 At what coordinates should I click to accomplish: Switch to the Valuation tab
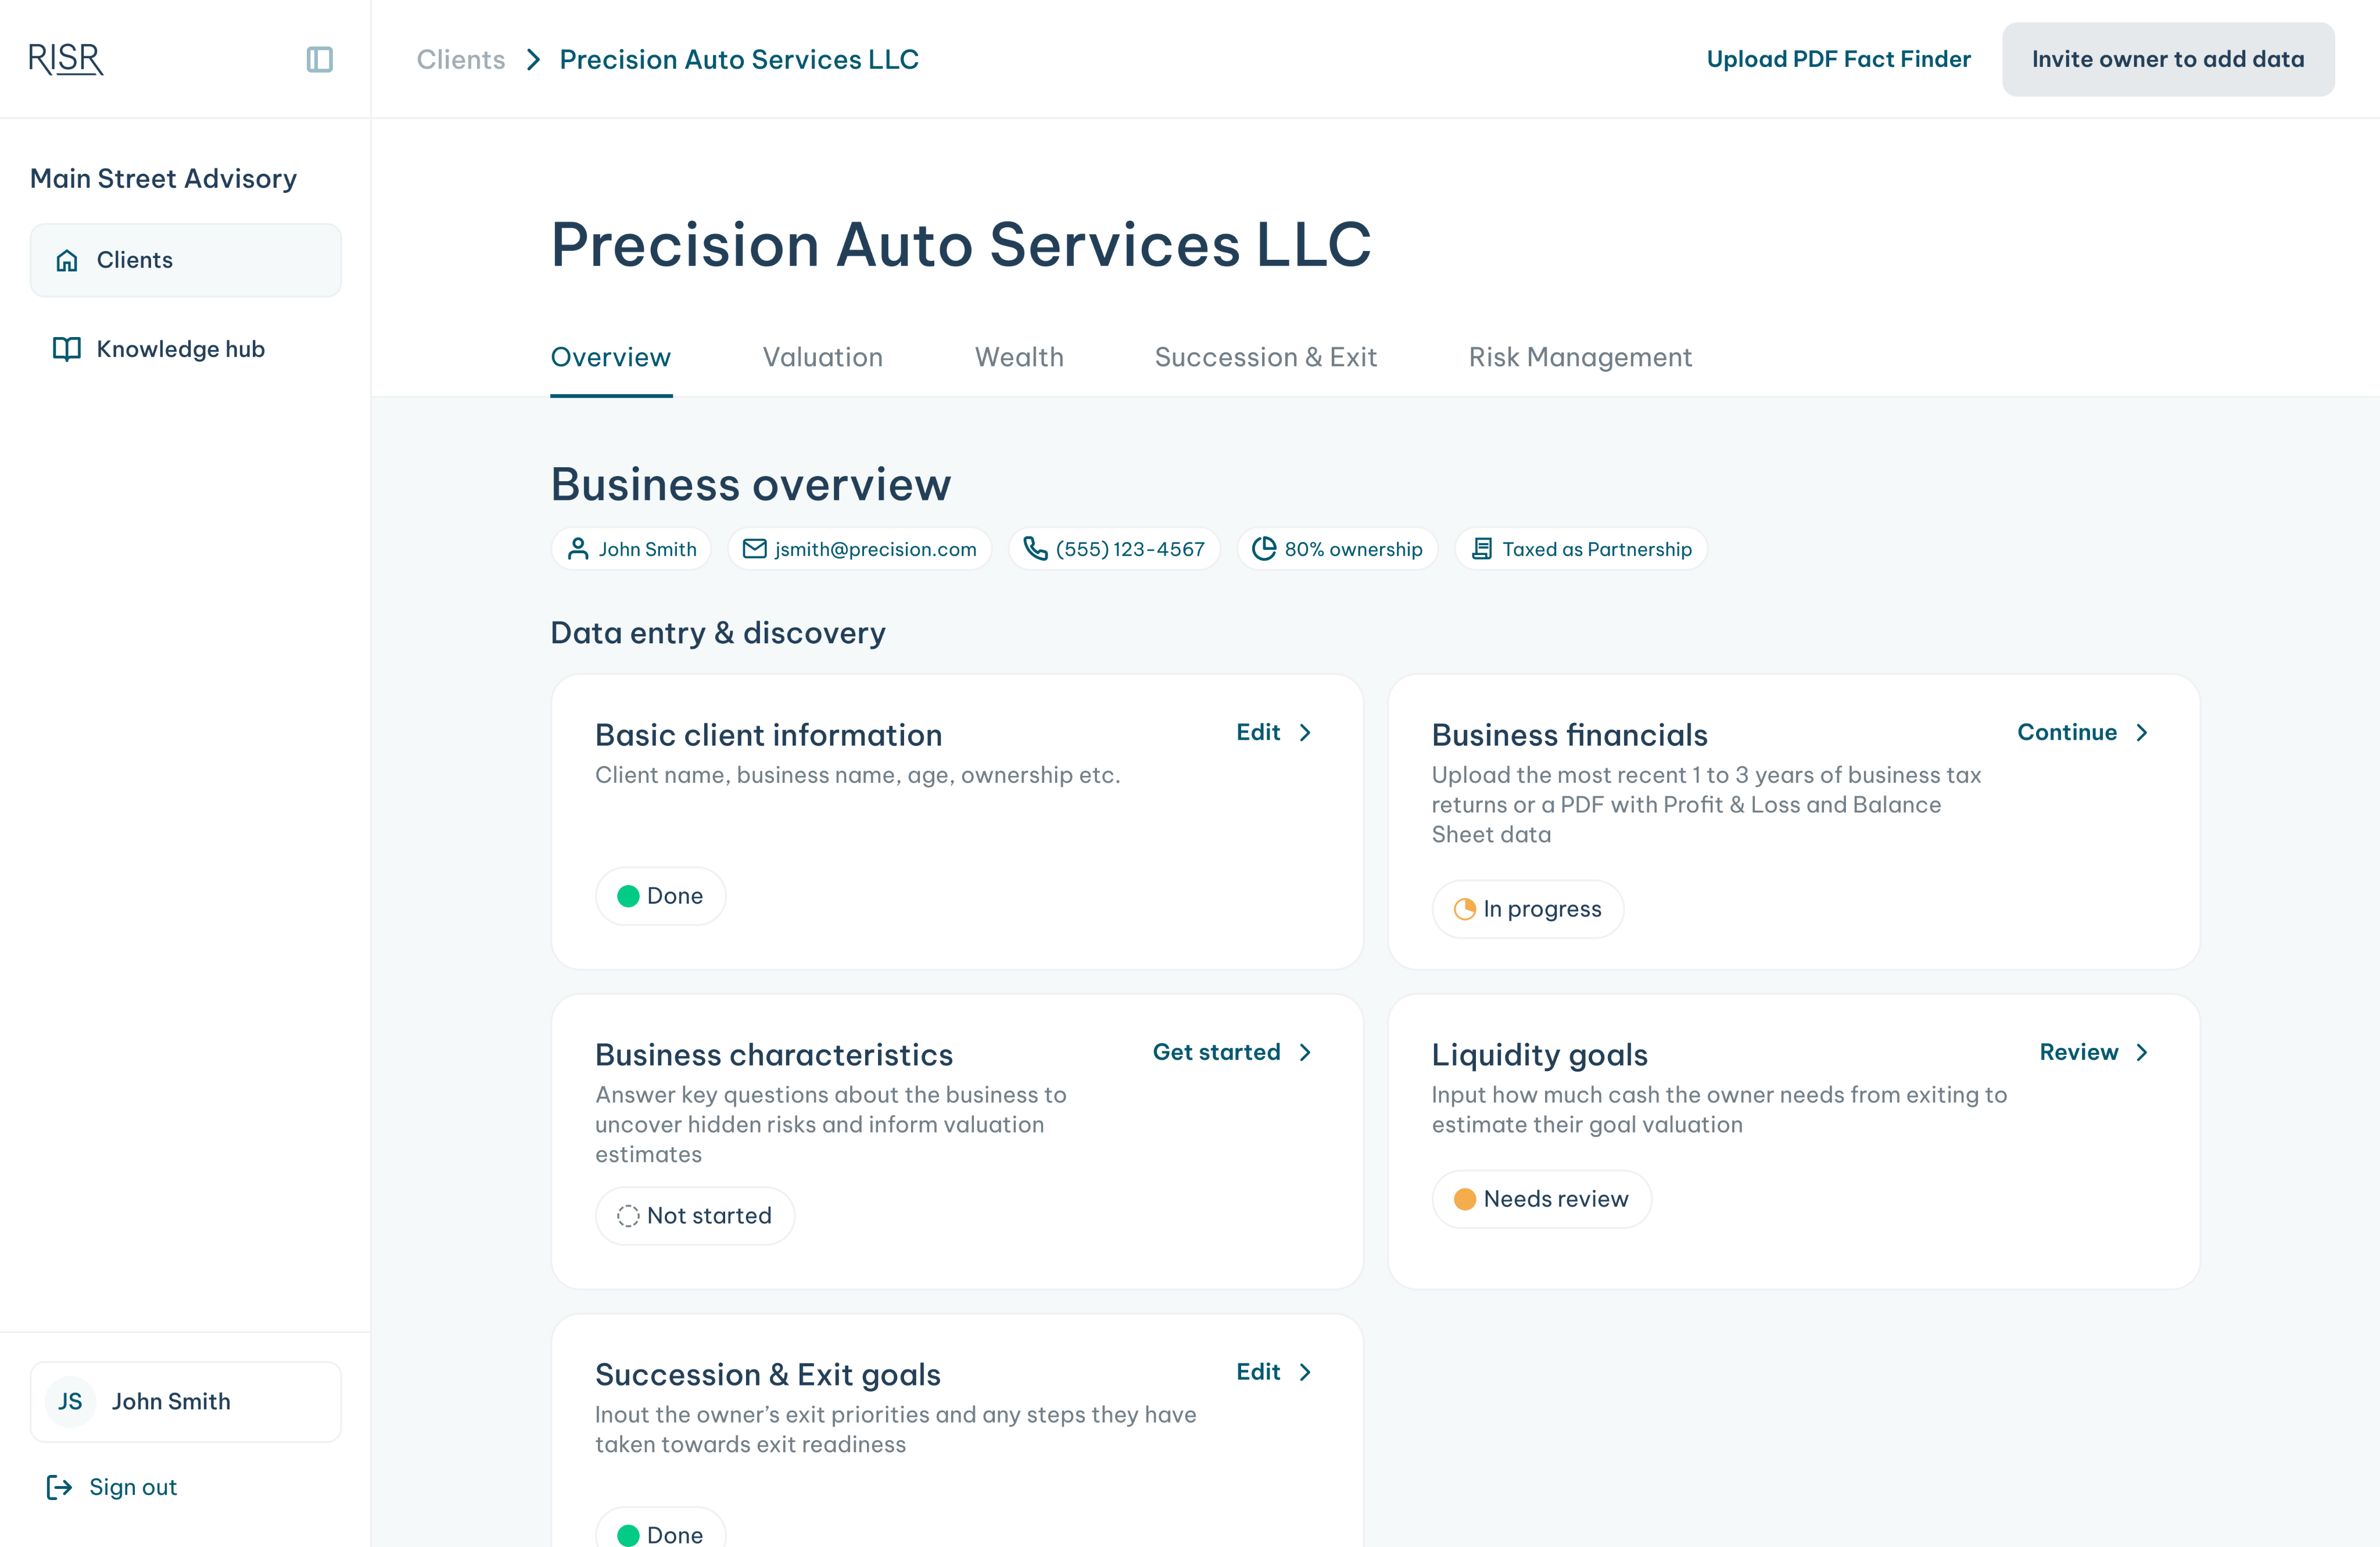822,357
